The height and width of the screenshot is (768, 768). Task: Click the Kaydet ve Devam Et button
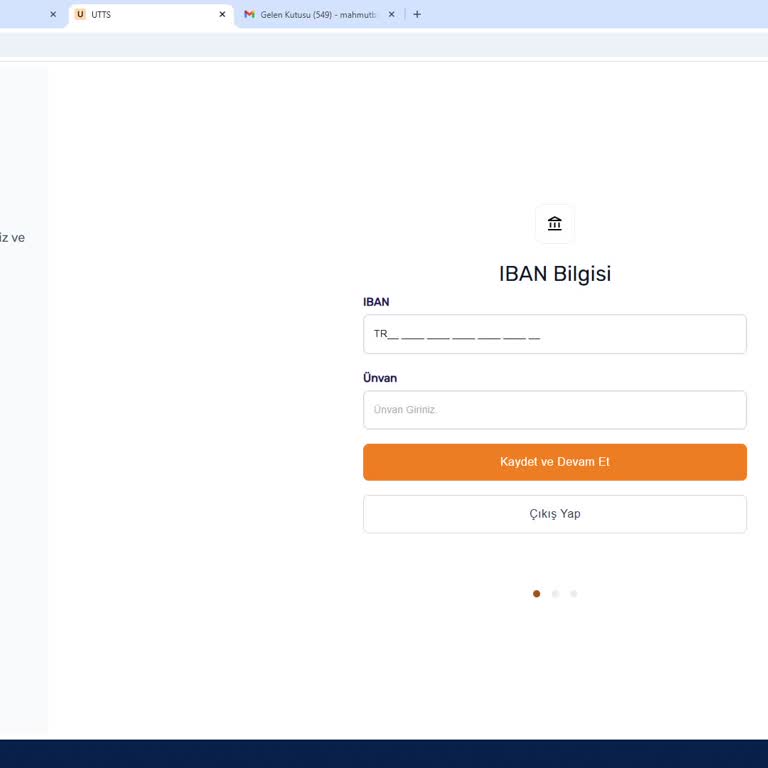(554, 462)
